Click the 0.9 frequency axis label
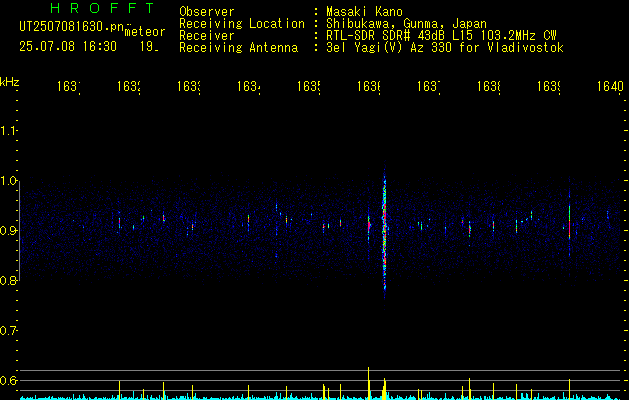The image size is (629, 400). click(8, 231)
